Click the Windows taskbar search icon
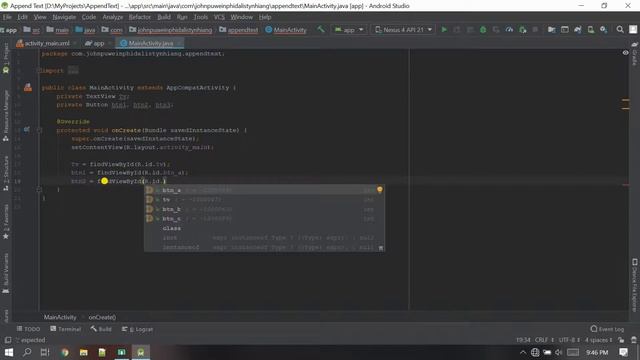The image size is (640, 360). [x=27, y=352]
